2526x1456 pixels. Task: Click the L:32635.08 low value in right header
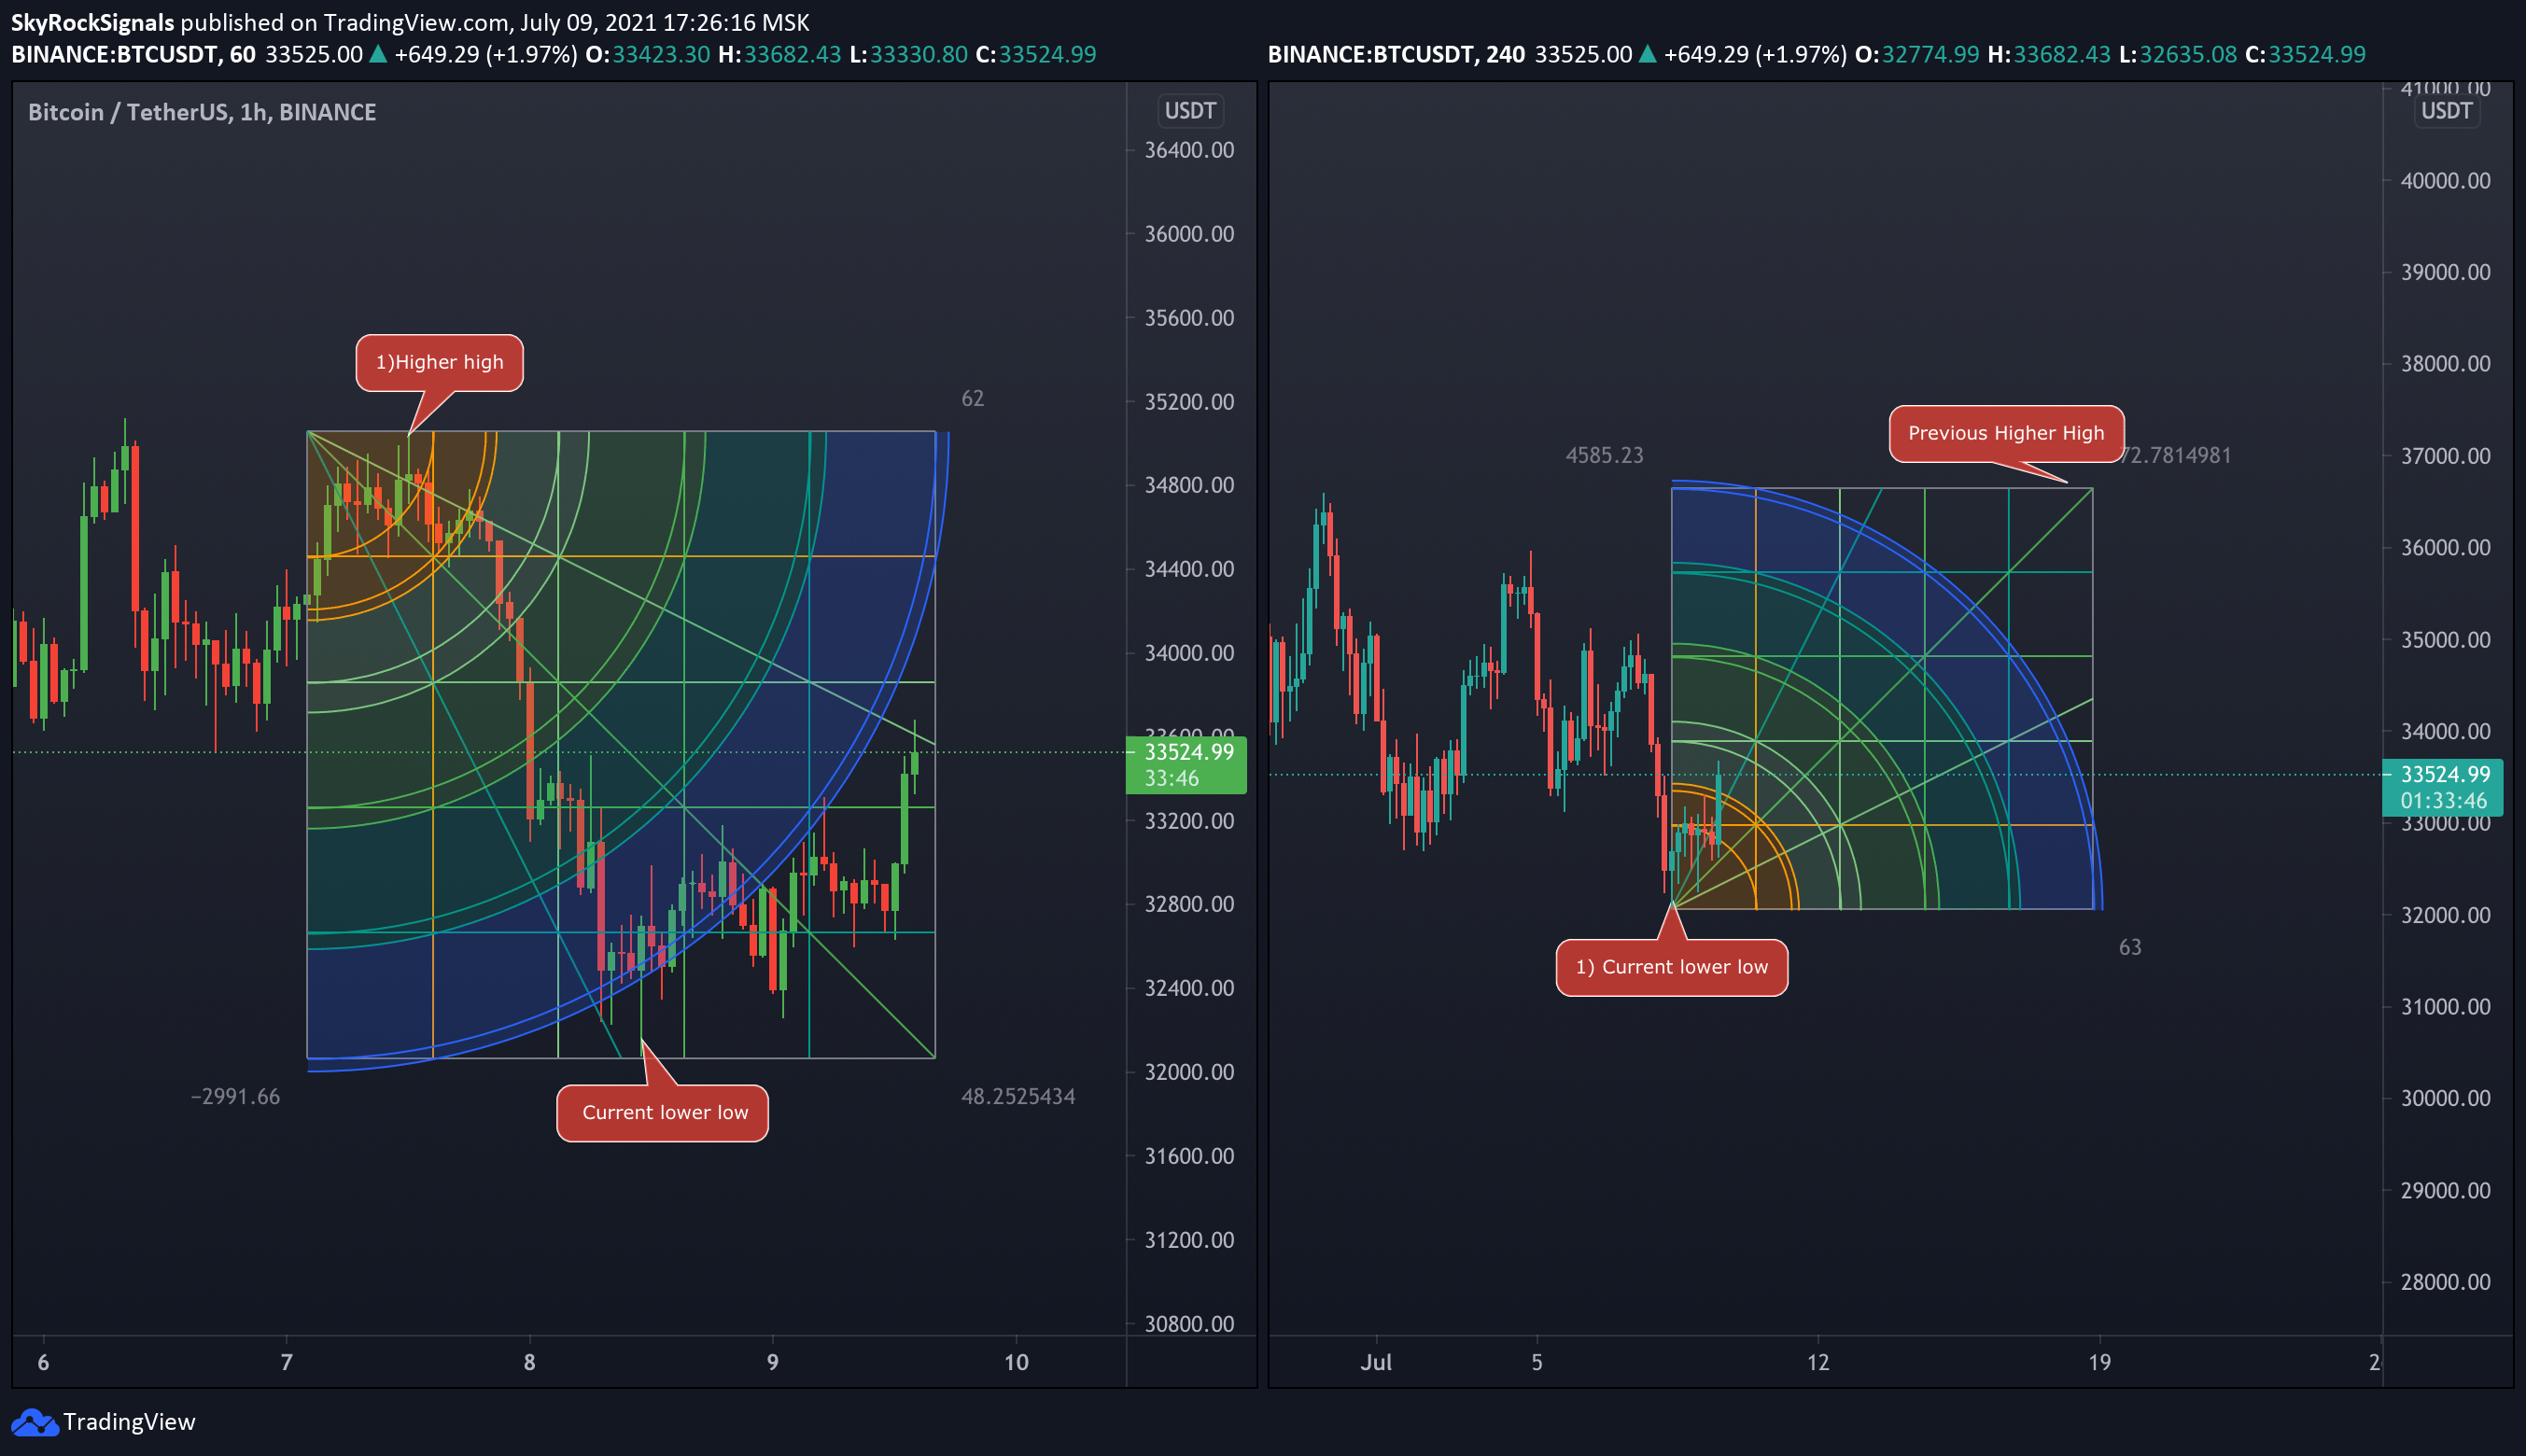click(x=2177, y=54)
